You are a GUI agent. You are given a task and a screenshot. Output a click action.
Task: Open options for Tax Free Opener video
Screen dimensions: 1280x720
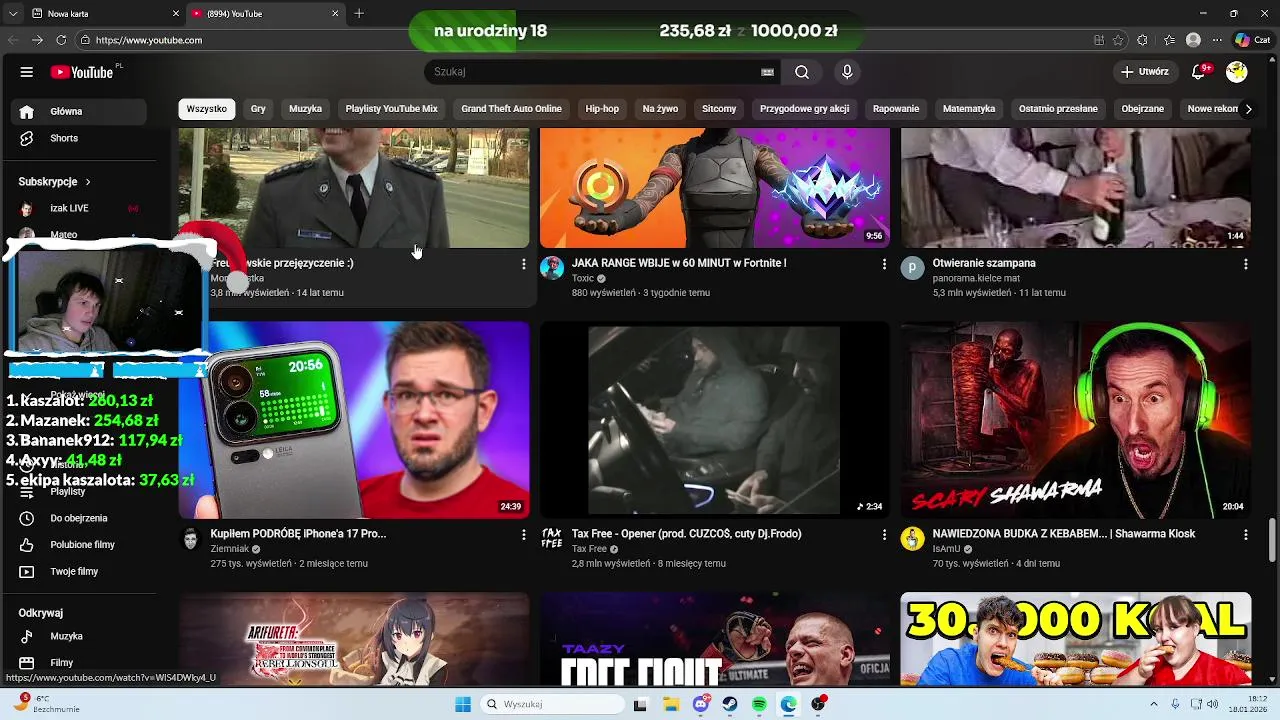click(x=884, y=535)
